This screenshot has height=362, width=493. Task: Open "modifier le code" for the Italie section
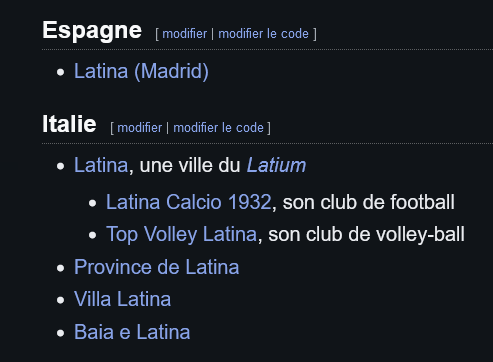(218, 128)
